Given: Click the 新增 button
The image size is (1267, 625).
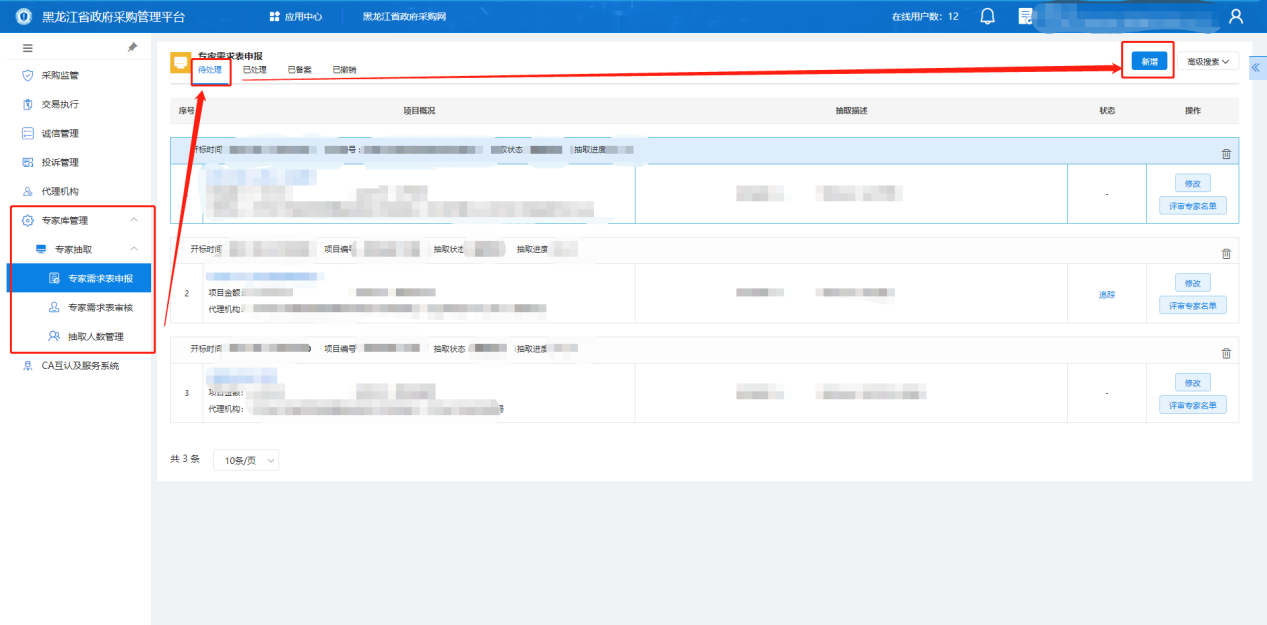Looking at the screenshot, I should 1149,61.
